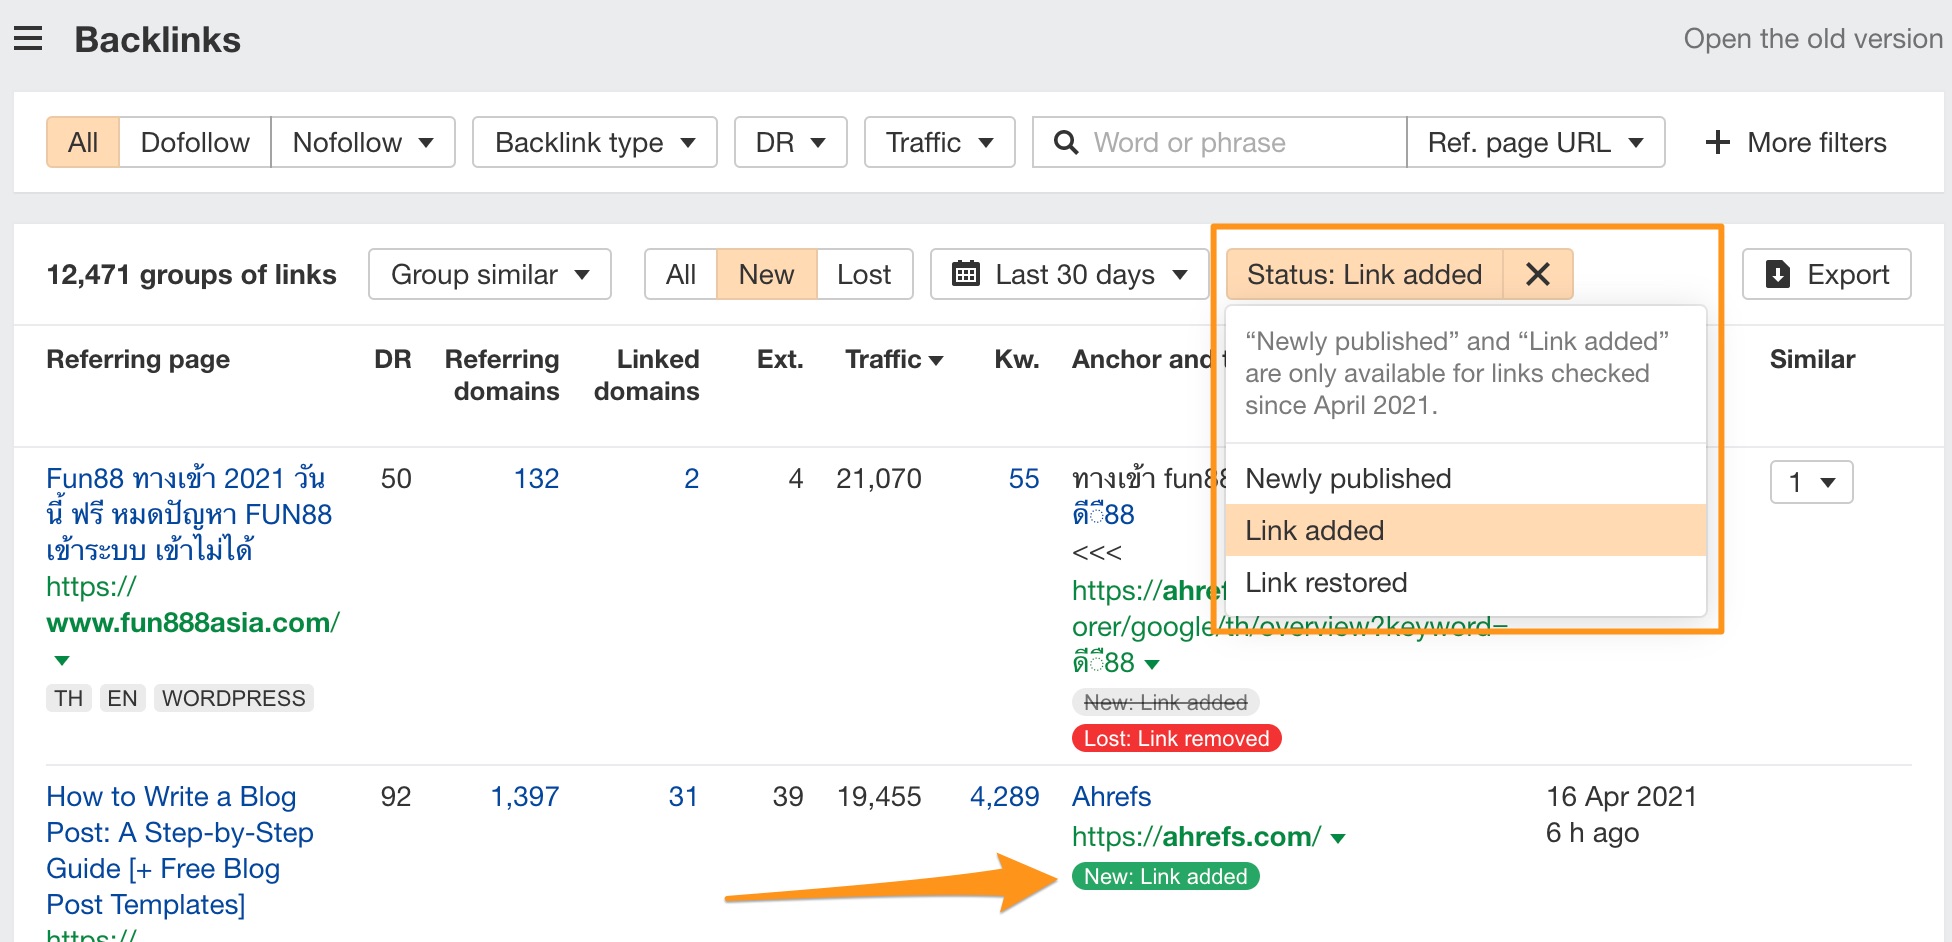
Task: Remove the Status: Link added filter
Action: coord(1537,274)
